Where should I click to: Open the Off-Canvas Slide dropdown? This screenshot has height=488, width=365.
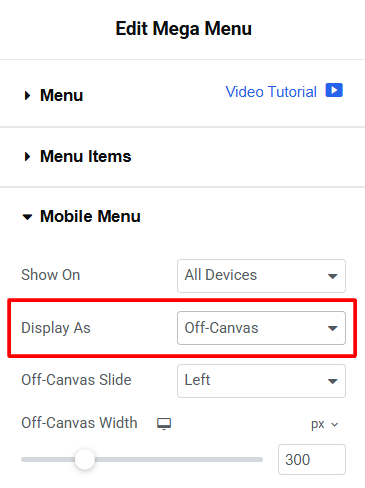point(261,381)
